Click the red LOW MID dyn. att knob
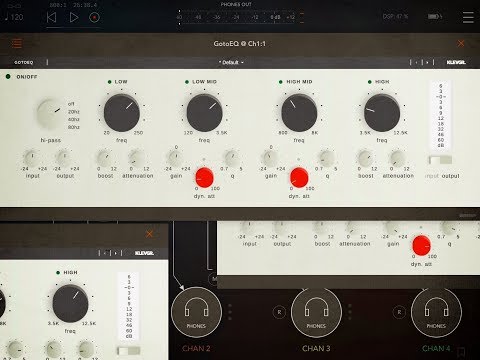Screen dimensions: 480x360 tap(204, 177)
